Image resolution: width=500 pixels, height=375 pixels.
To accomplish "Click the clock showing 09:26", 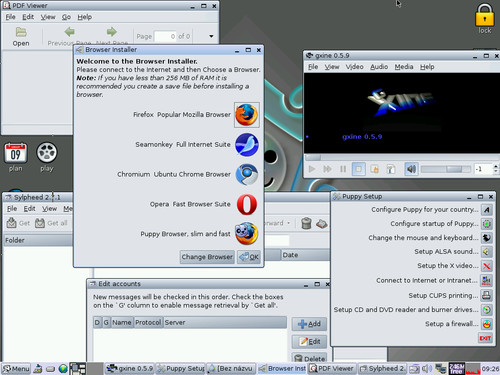I will pyautogui.click(x=490, y=369).
